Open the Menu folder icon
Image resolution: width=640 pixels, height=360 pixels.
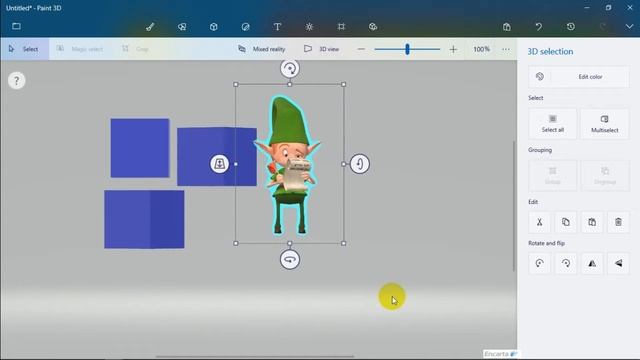tap(16, 26)
